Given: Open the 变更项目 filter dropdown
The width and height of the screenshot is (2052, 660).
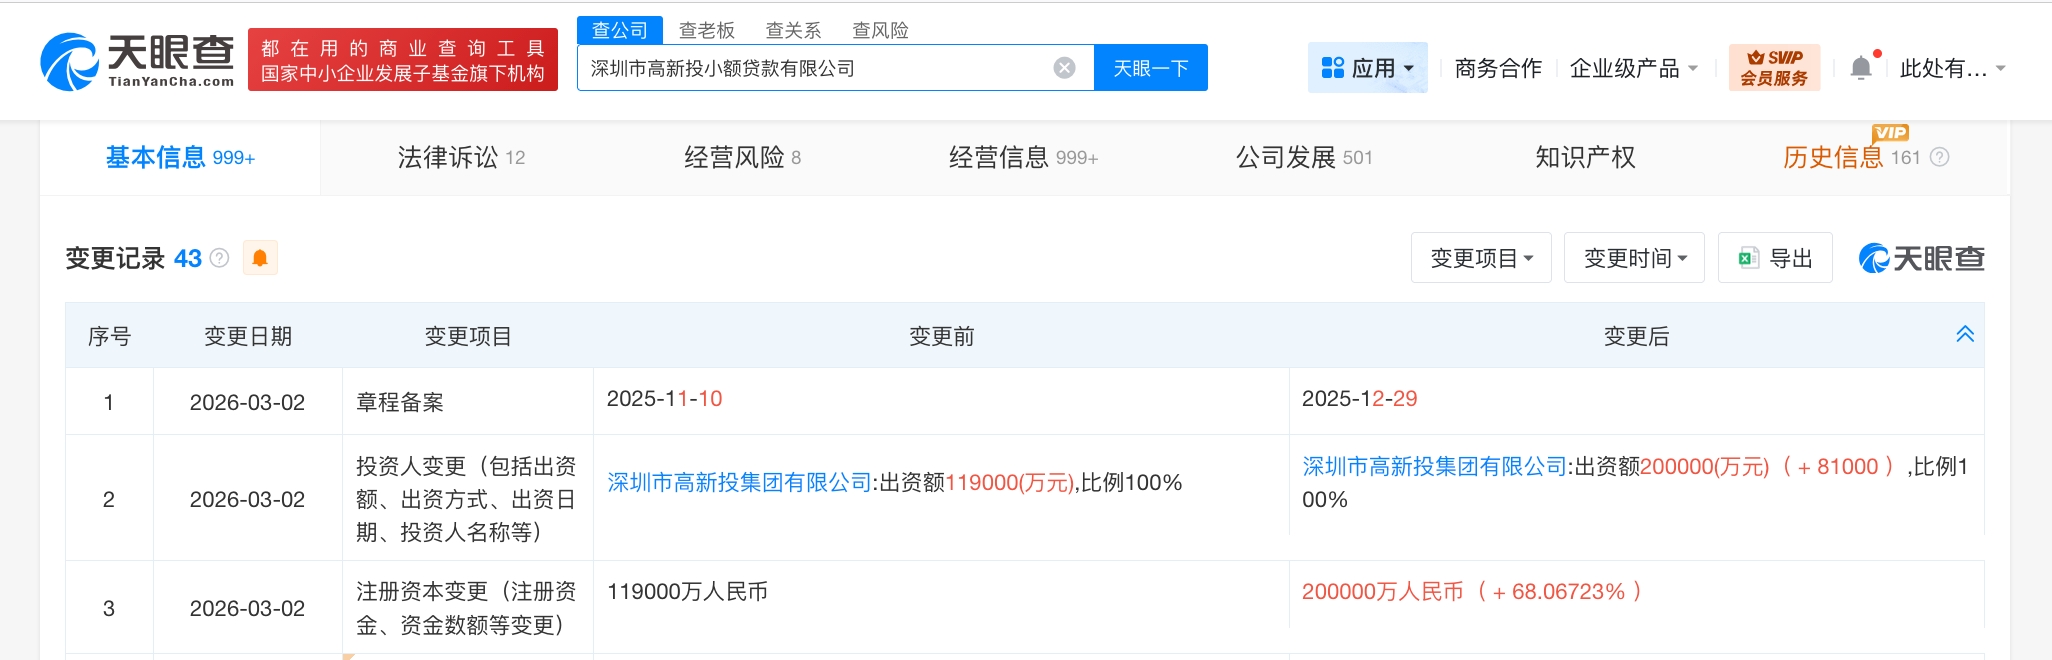Looking at the screenshot, I should click(1480, 258).
